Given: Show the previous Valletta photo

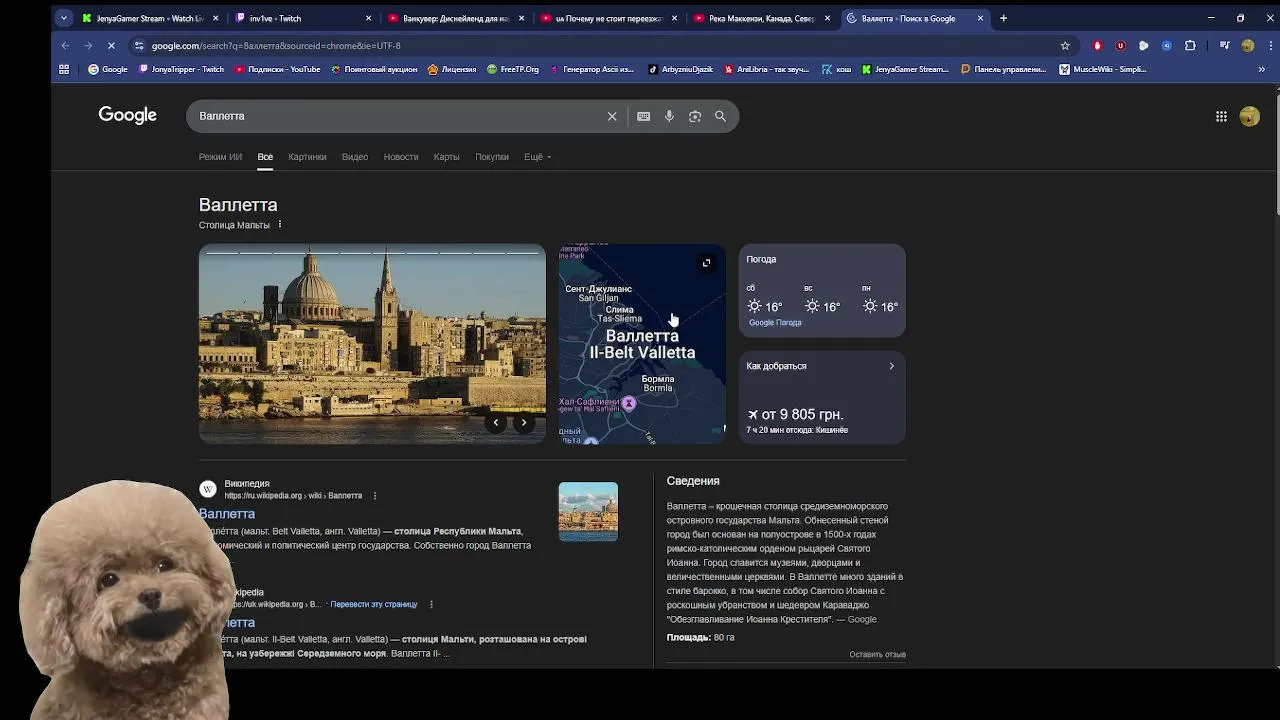Looking at the screenshot, I should coord(496,422).
